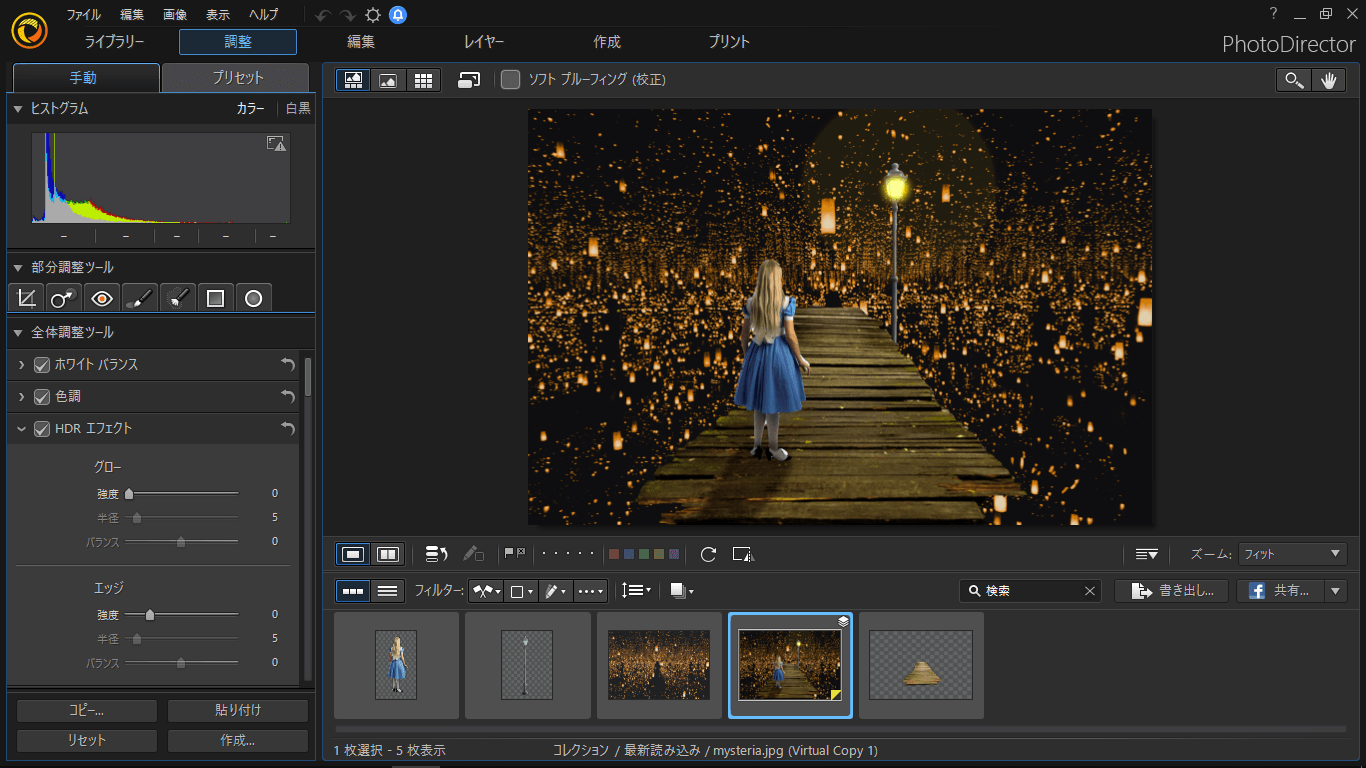Open the File (ファイル) menu

tap(84, 15)
